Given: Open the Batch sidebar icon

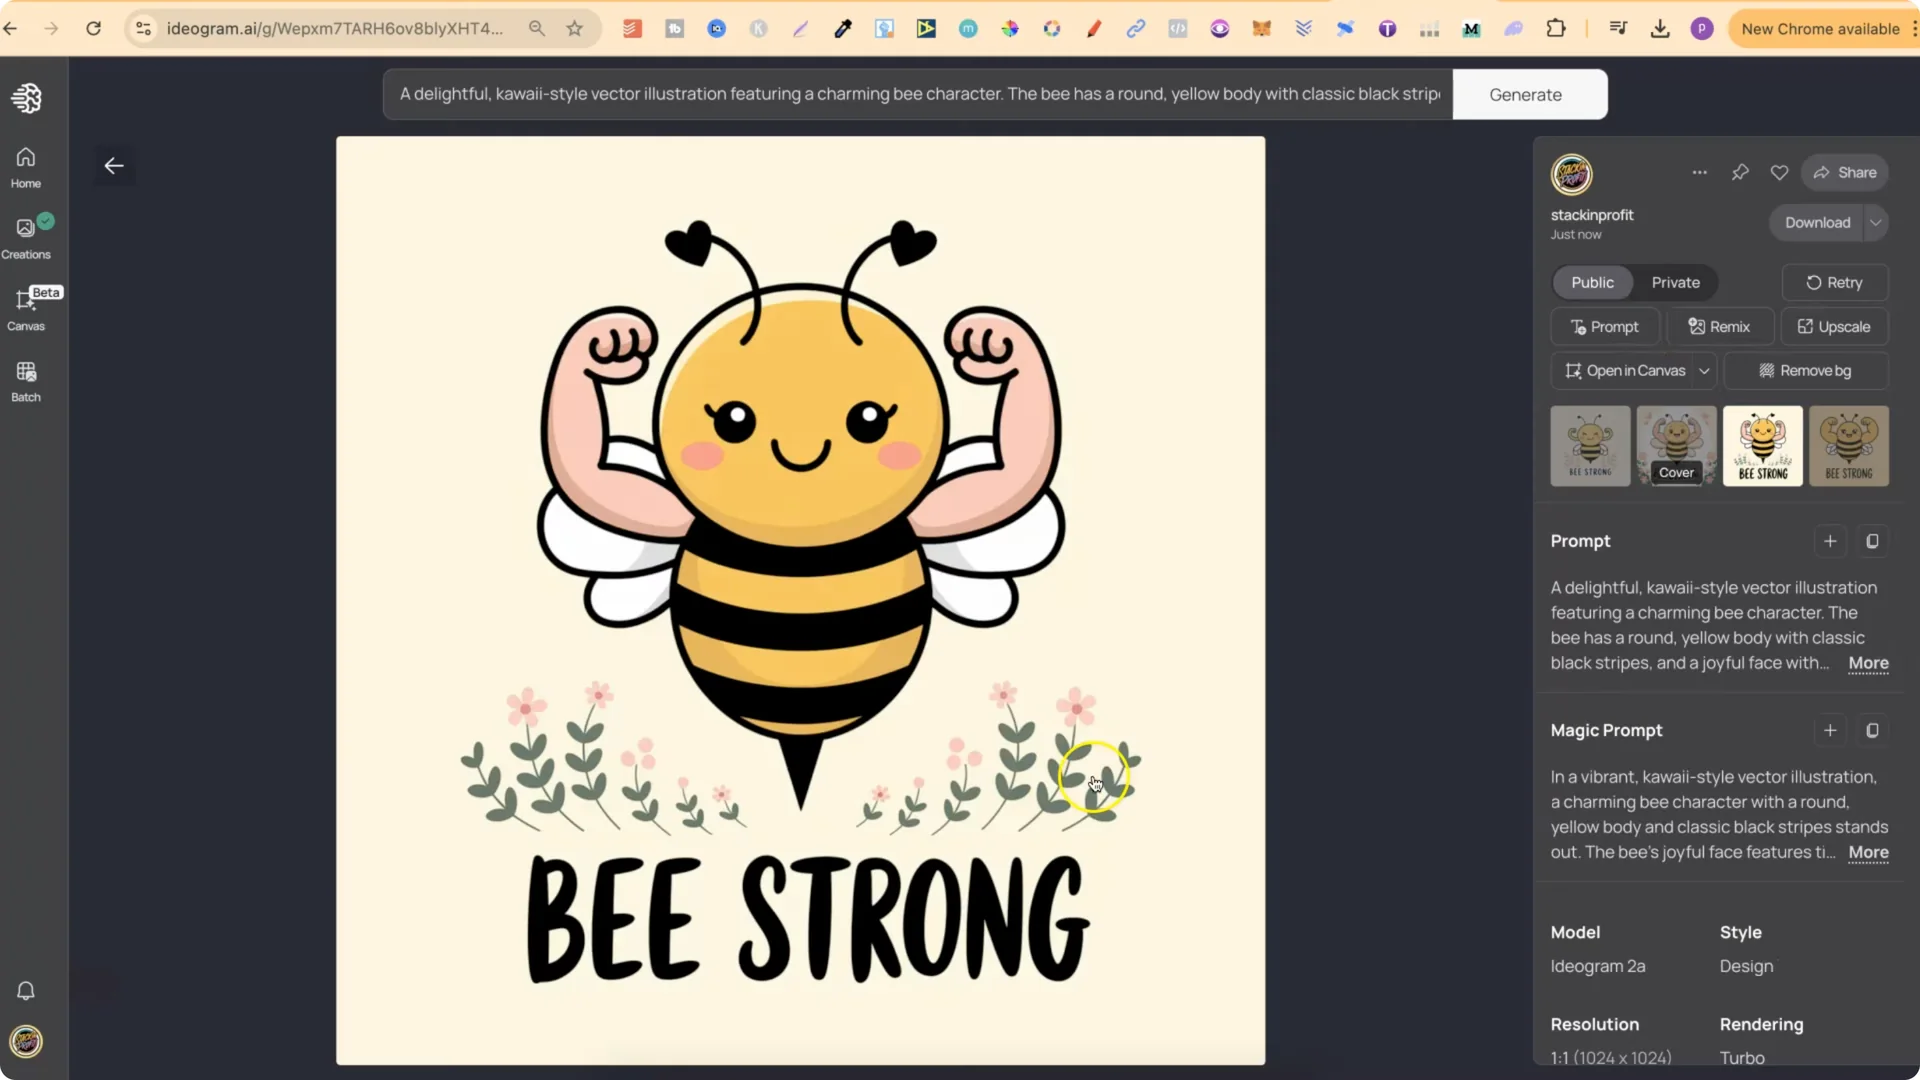Looking at the screenshot, I should 25,379.
